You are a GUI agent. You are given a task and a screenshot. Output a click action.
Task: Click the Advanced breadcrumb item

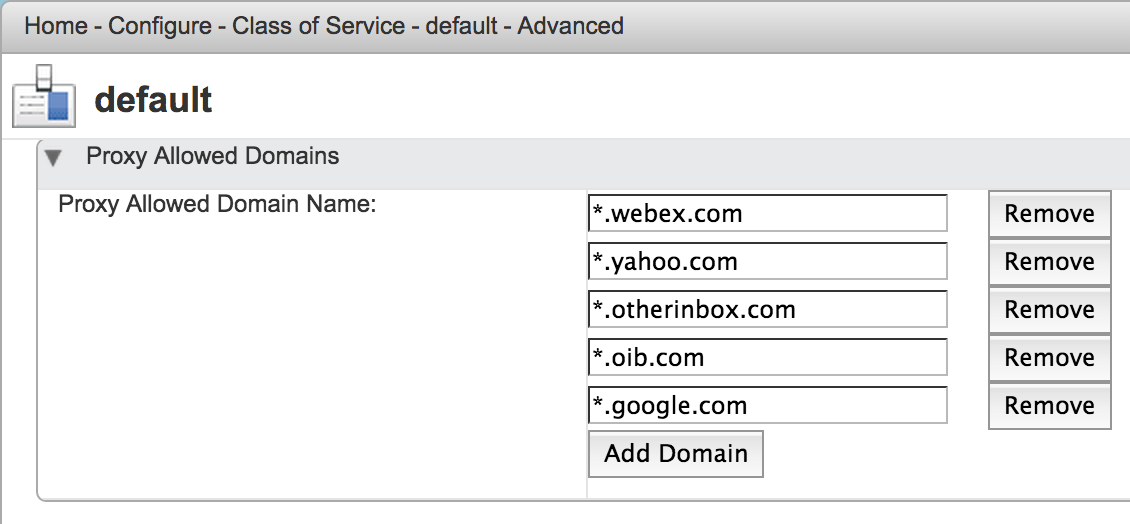pyautogui.click(x=571, y=26)
